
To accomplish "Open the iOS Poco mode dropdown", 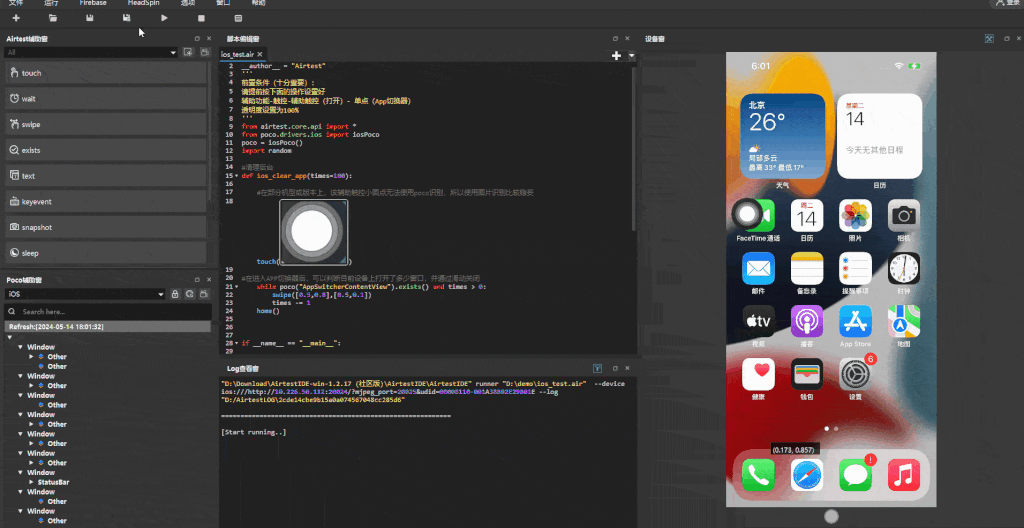I will (x=86, y=294).
